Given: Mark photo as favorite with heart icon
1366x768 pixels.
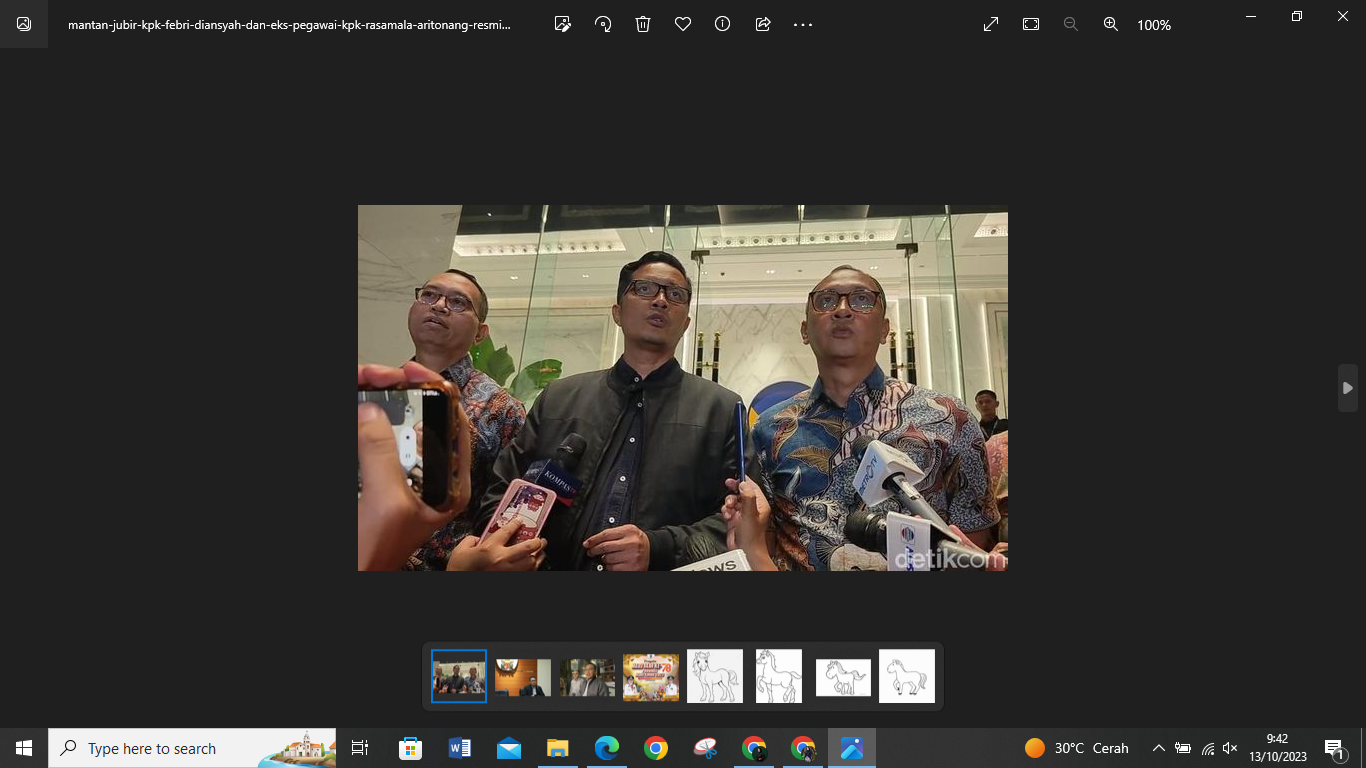Looking at the screenshot, I should [x=683, y=24].
